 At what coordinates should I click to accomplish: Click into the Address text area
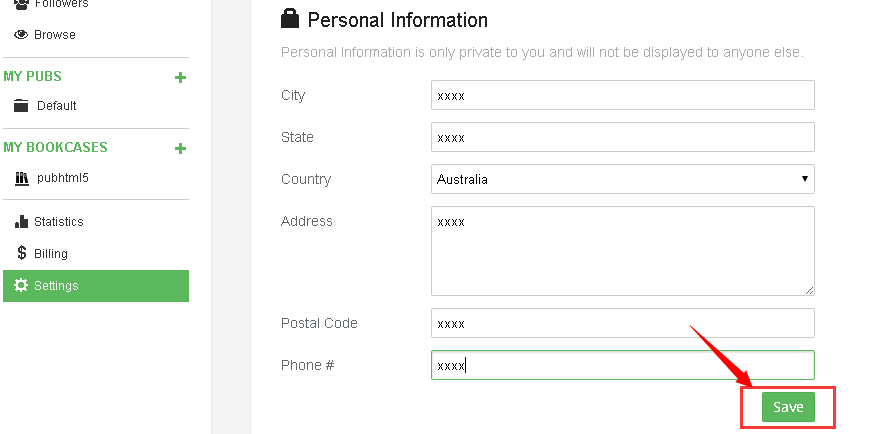[x=622, y=251]
